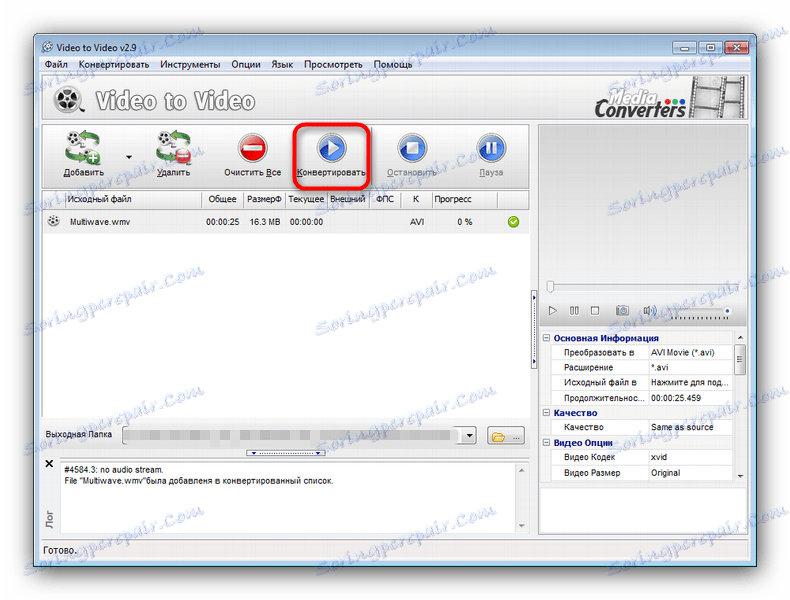Sort by Общее column header
The image size is (790, 600).
point(222,199)
